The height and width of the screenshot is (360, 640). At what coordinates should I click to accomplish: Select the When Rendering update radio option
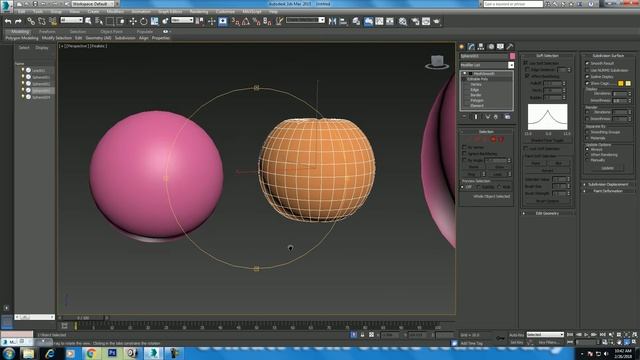[x=587, y=155]
